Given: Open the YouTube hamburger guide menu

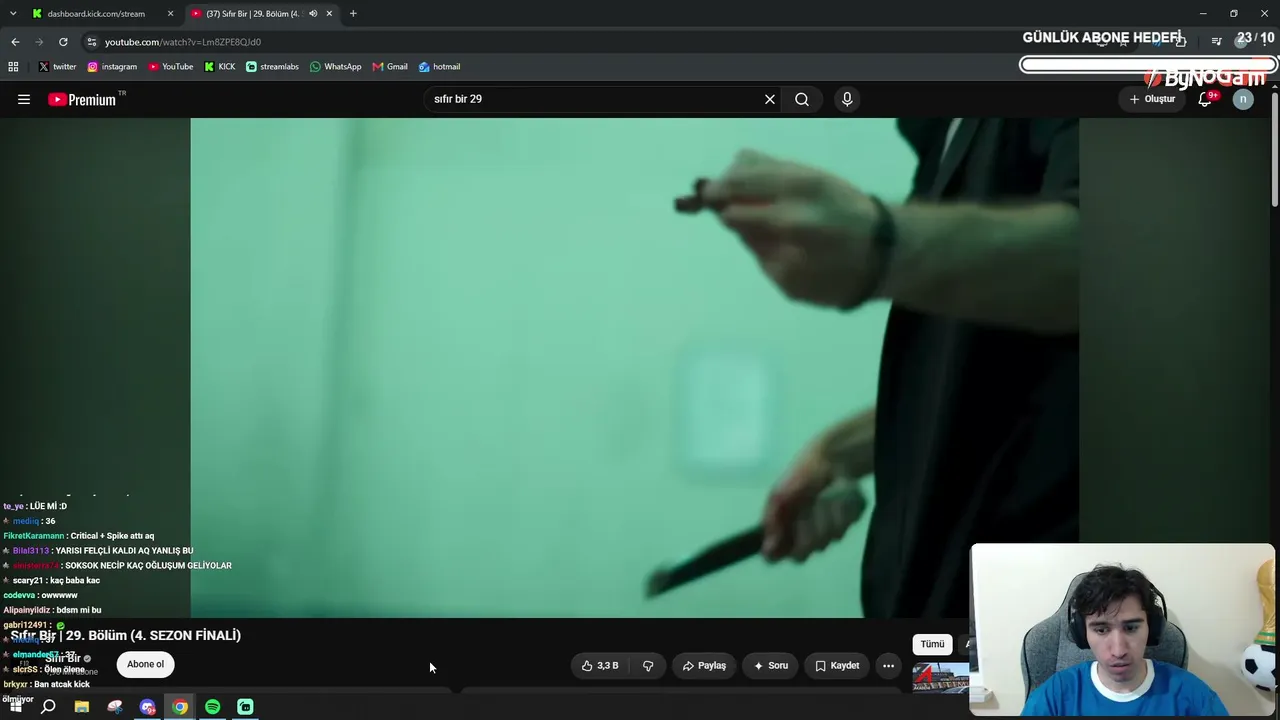Looking at the screenshot, I should [x=24, y=99].
